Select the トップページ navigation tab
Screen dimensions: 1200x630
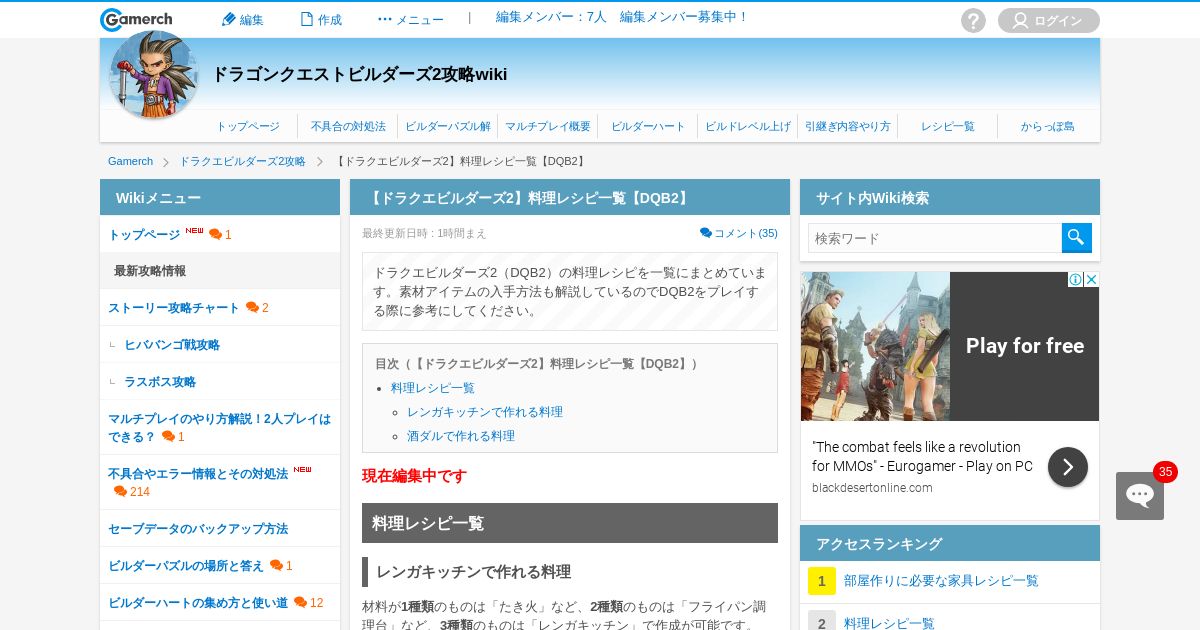coord(248,126)
